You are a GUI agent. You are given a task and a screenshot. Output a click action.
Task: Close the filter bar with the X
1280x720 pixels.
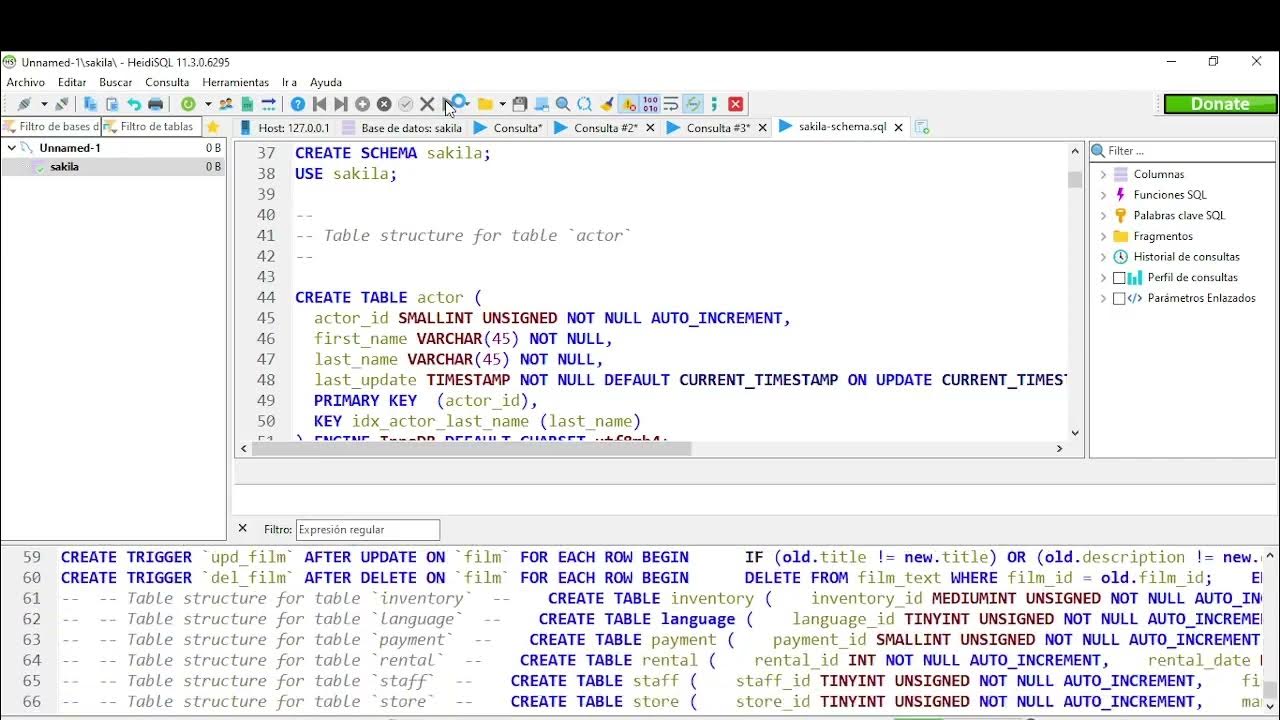pyautogui.click(x=242, y=528)
